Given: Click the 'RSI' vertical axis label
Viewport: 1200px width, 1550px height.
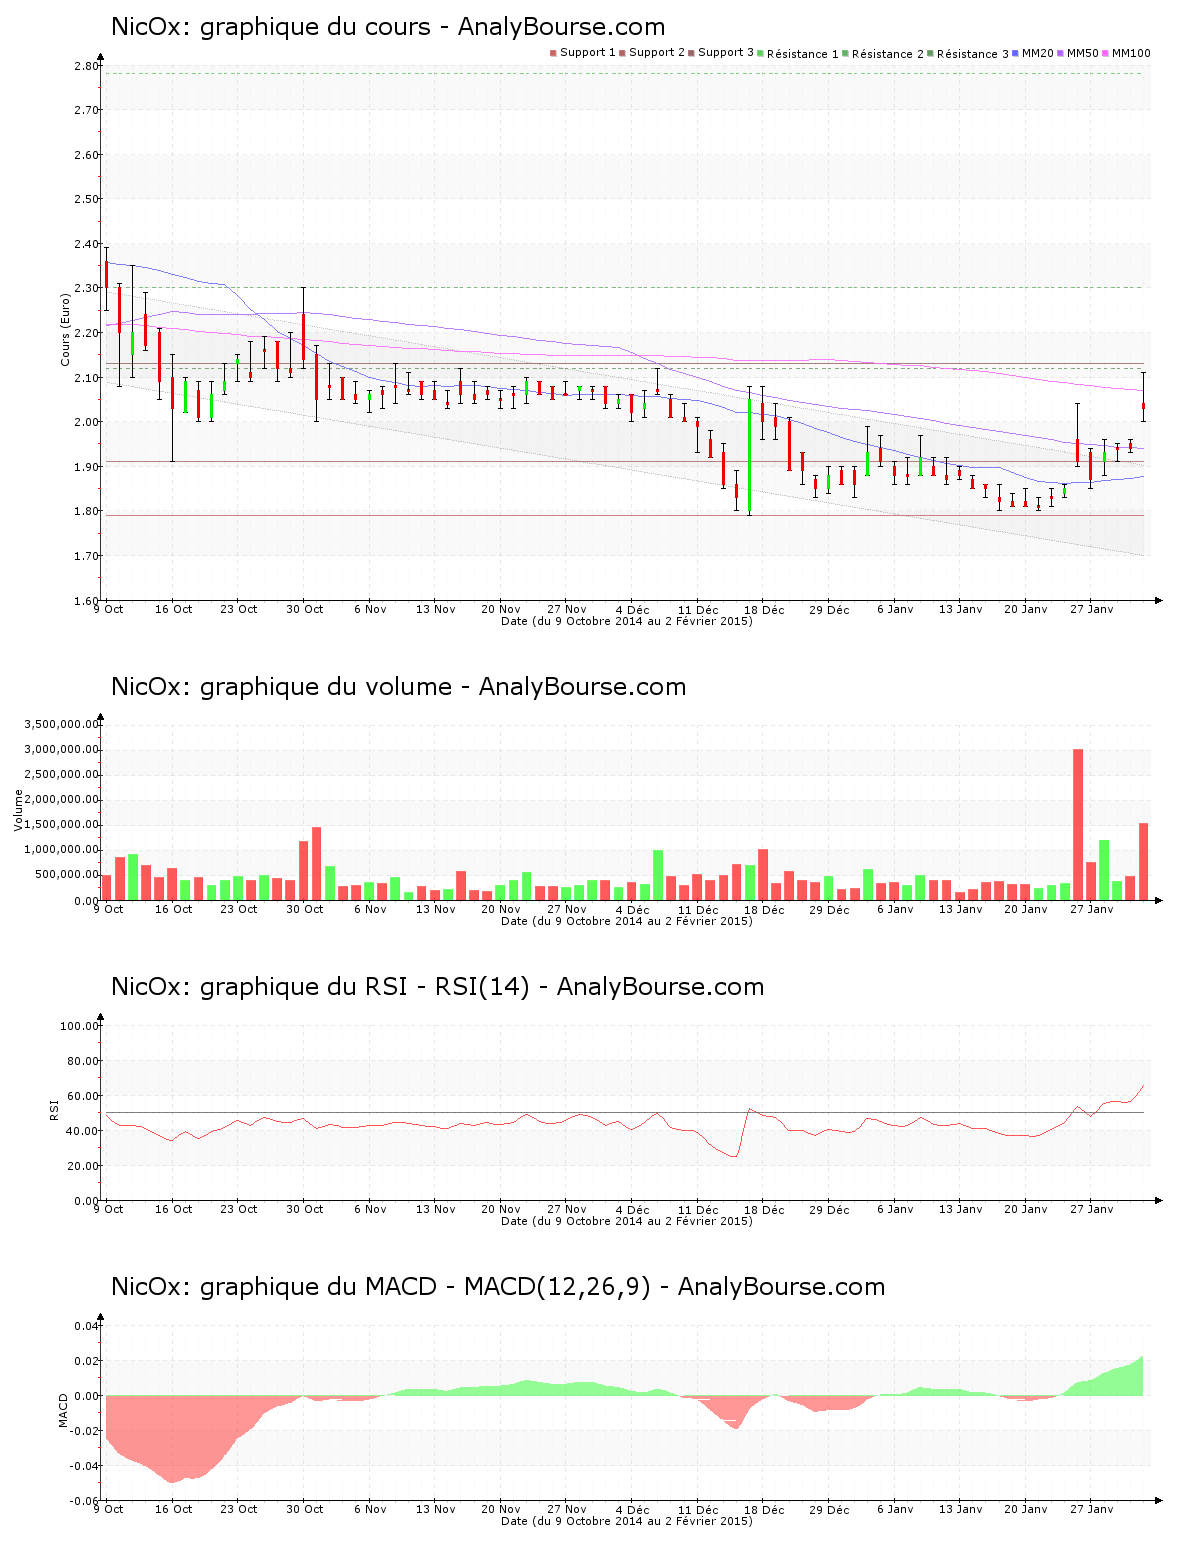Looking at the screenshot, I should [x=54, y=1109].
